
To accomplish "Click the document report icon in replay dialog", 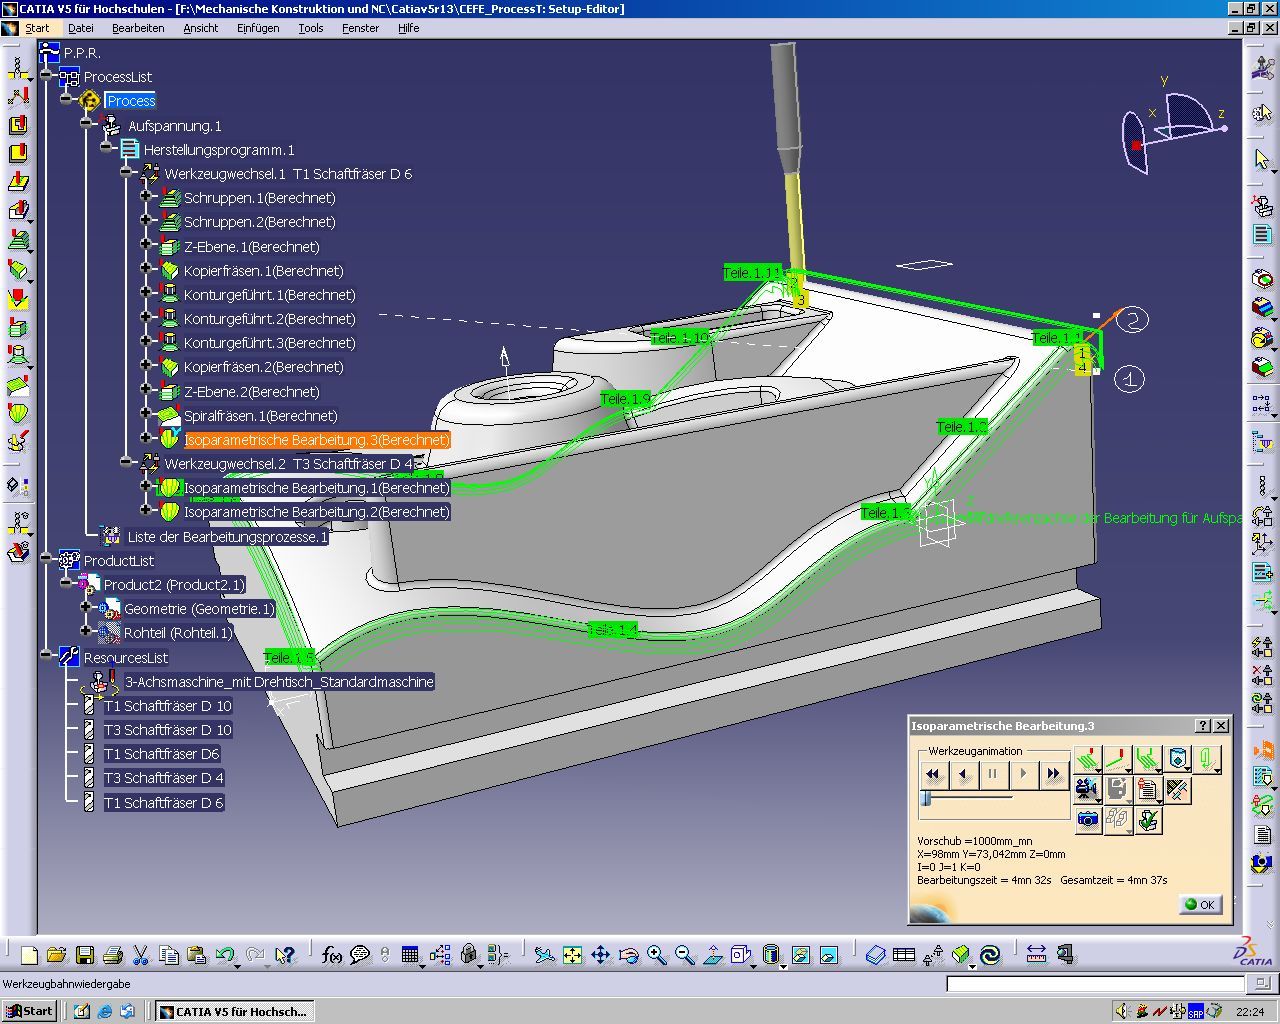I will (x=1148, y=789).
